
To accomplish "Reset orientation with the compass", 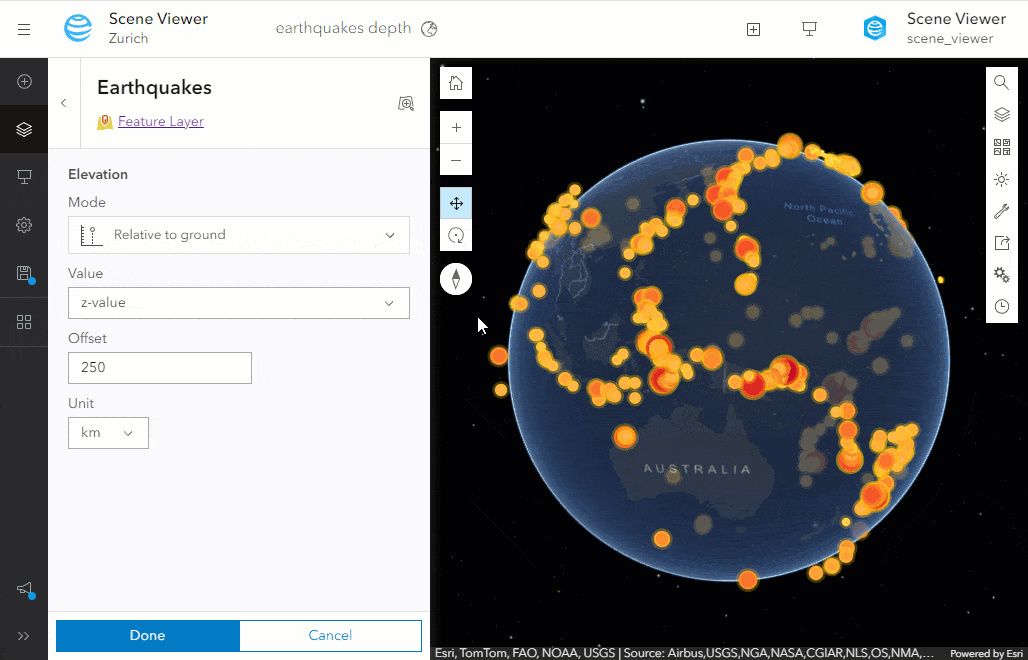I will [x=456, y=279].
